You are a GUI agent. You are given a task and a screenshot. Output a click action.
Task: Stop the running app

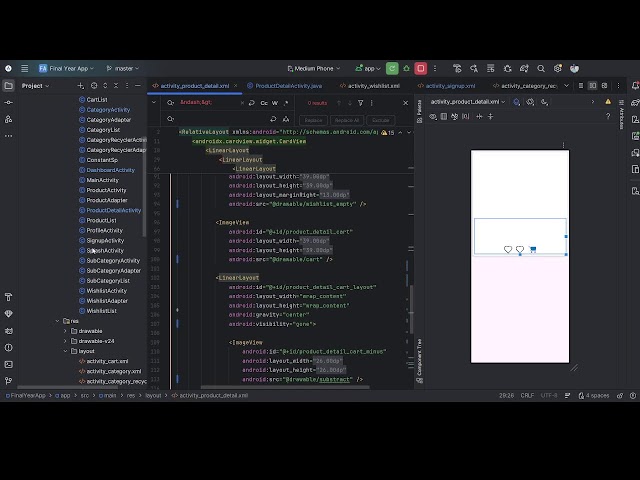[421, 69]
